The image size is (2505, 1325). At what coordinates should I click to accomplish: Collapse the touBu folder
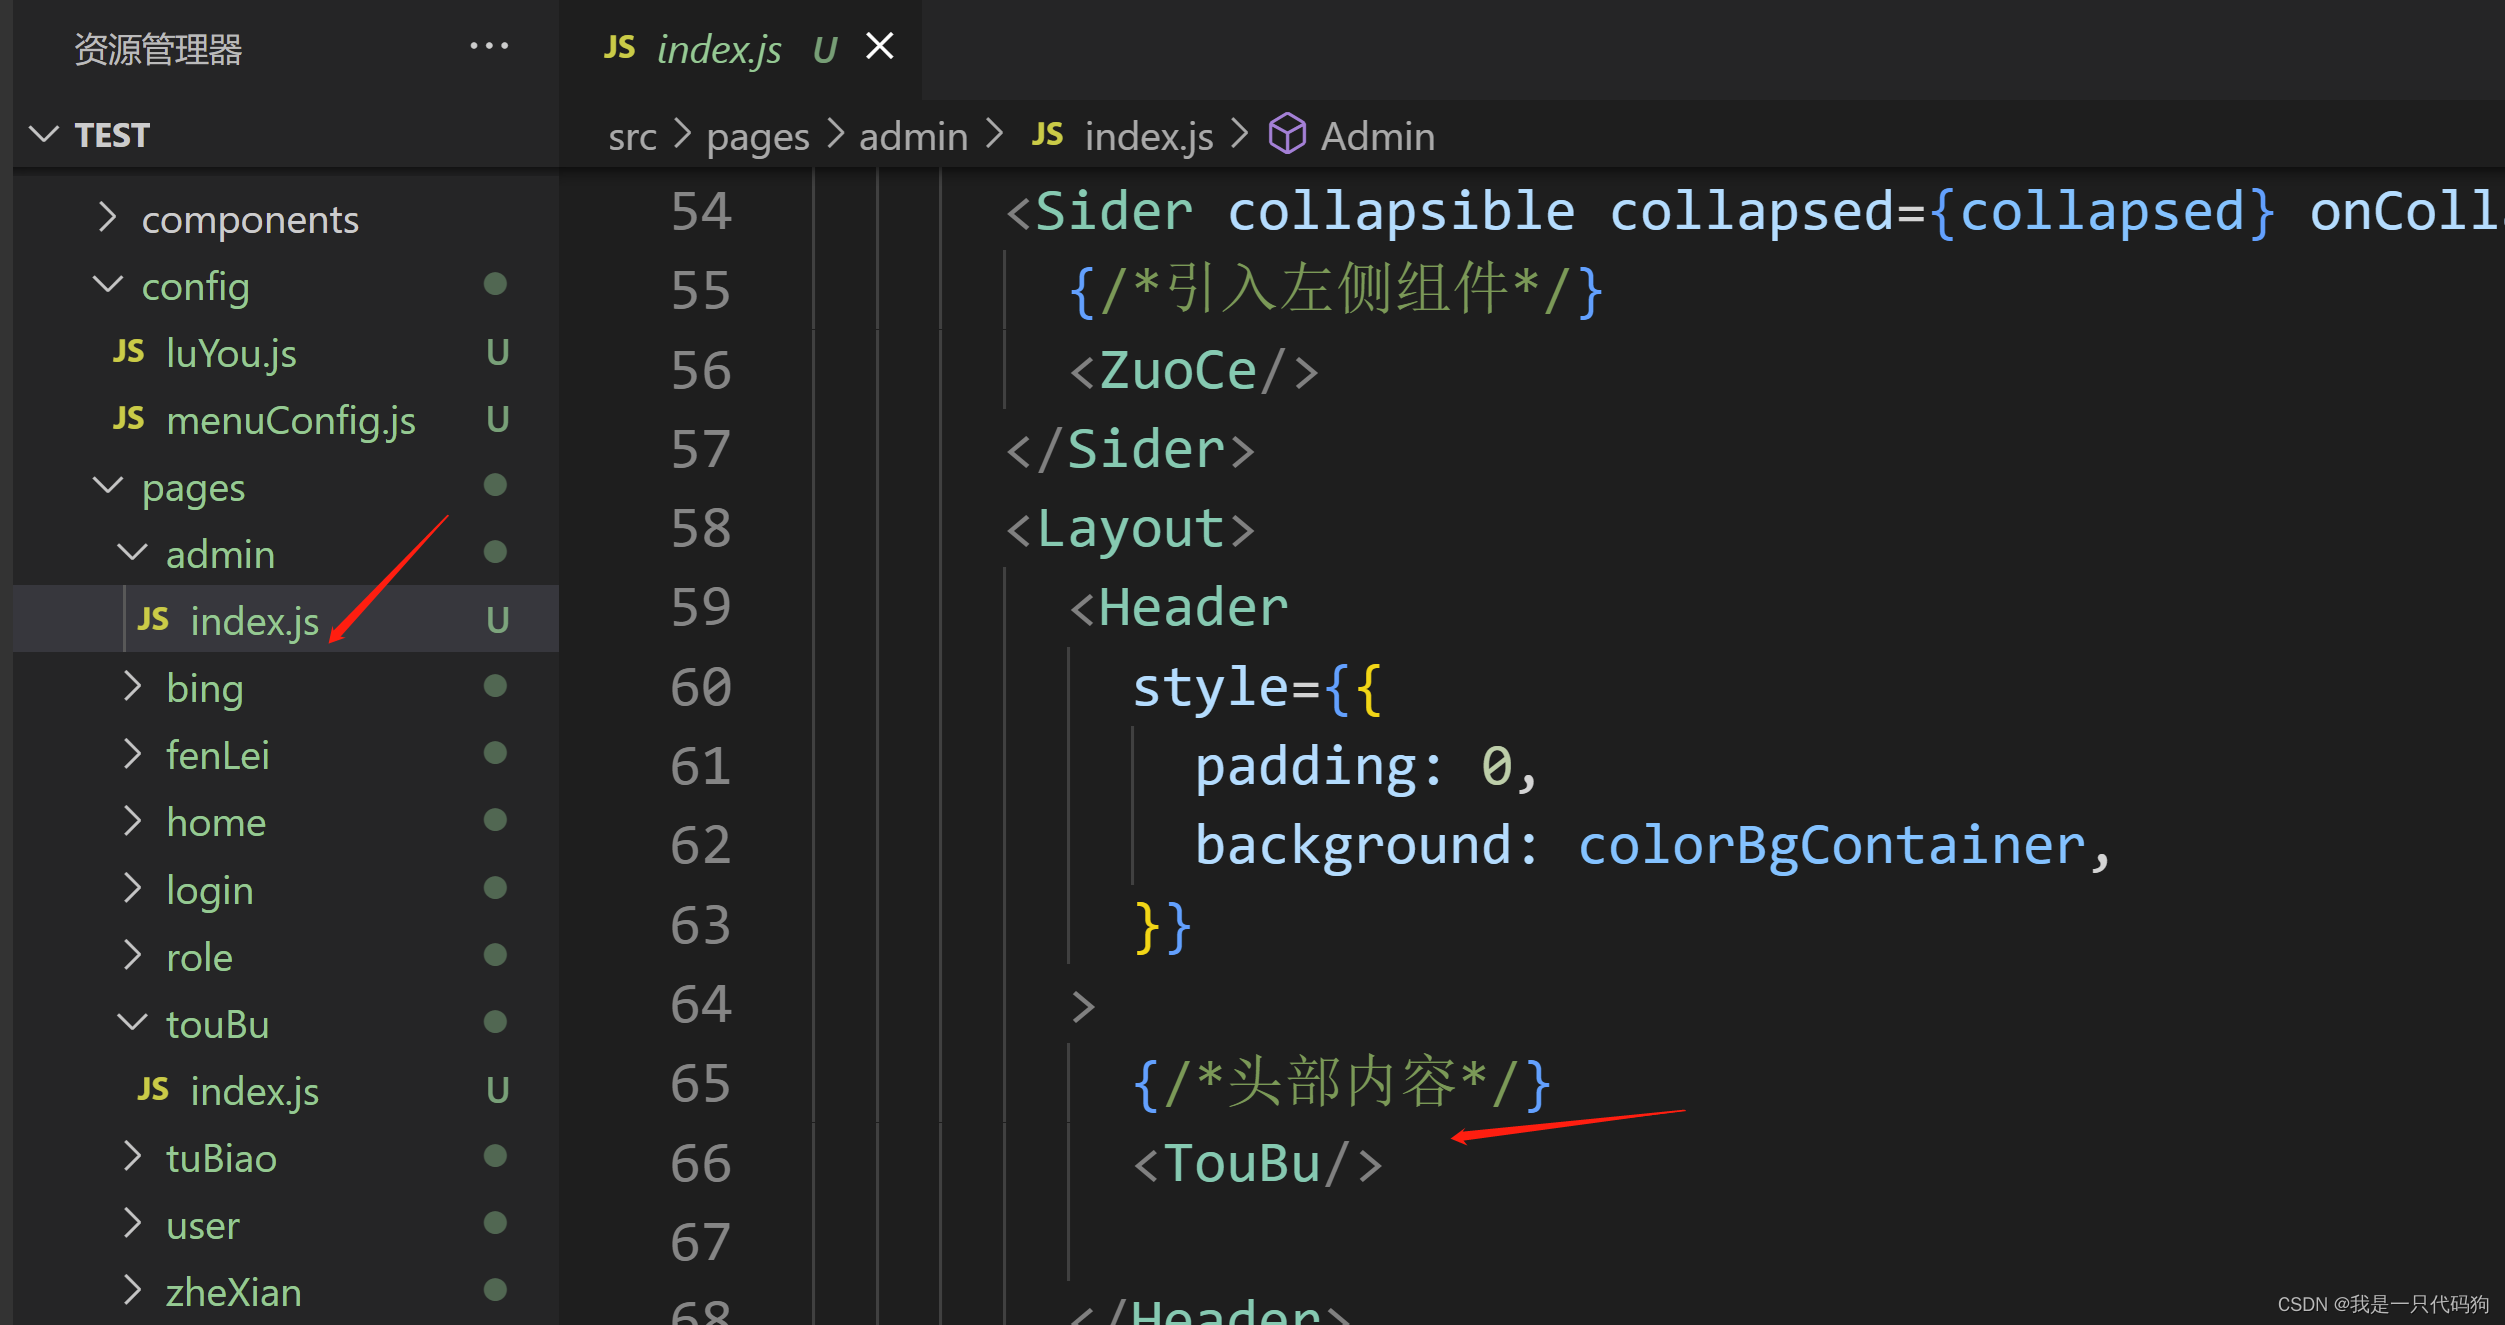pos(131,1022)
